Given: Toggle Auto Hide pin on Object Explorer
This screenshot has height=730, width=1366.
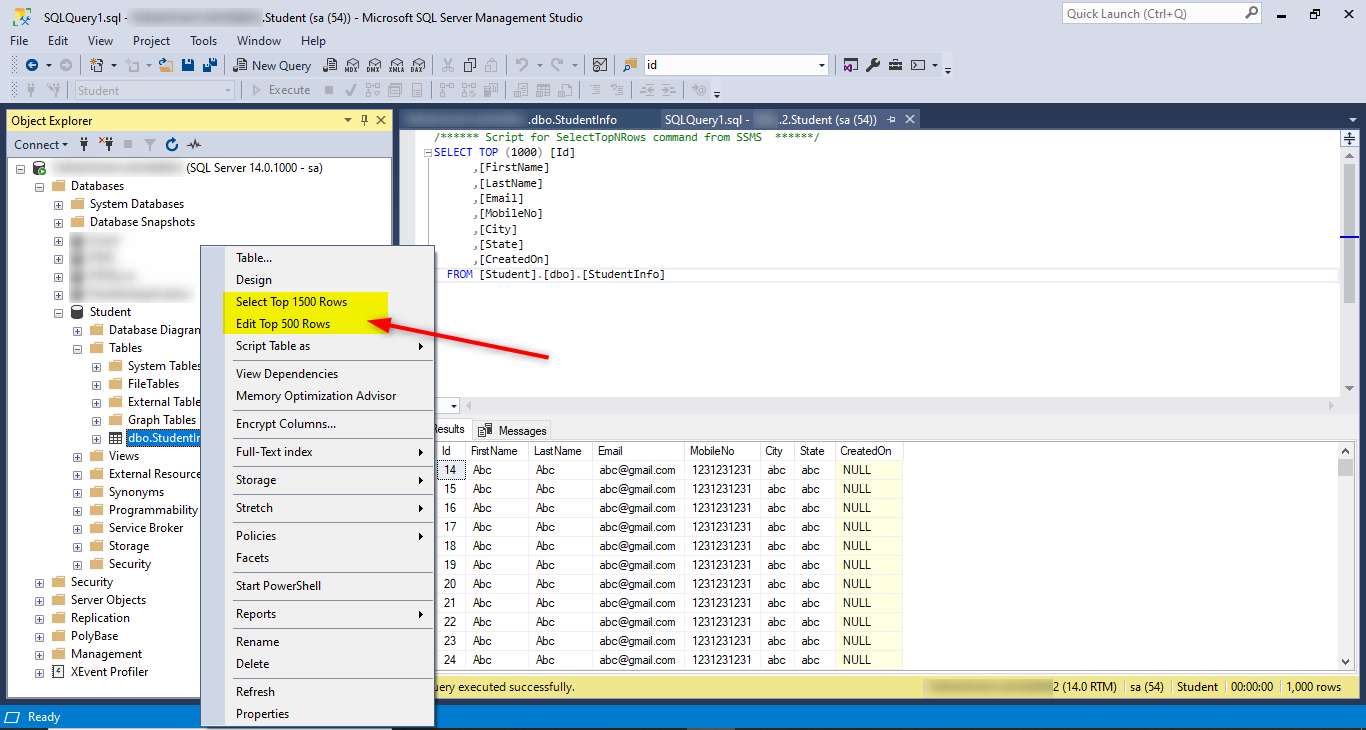Looking at the screenshot, I should pyautogui.click(x=364, y=120).
